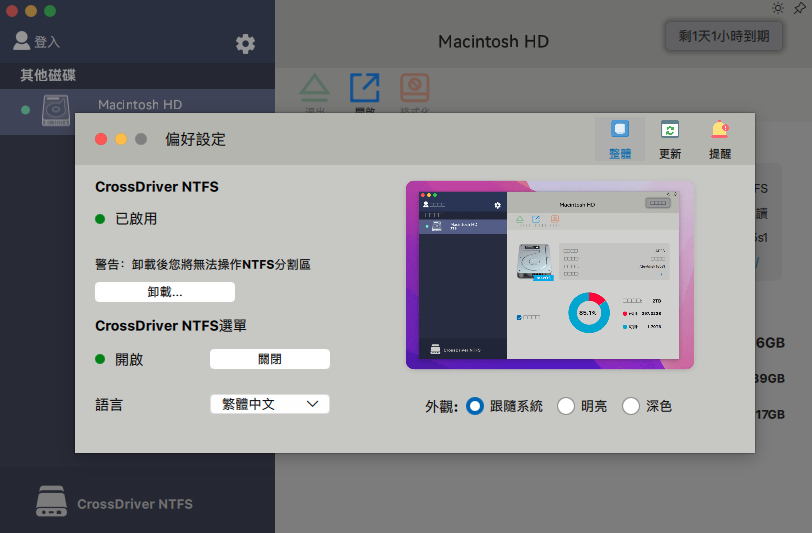Select the Macintosh HD disk icon in sidebar
The width and height of the screenshot is (812, 533).
(x=55, y=110)
